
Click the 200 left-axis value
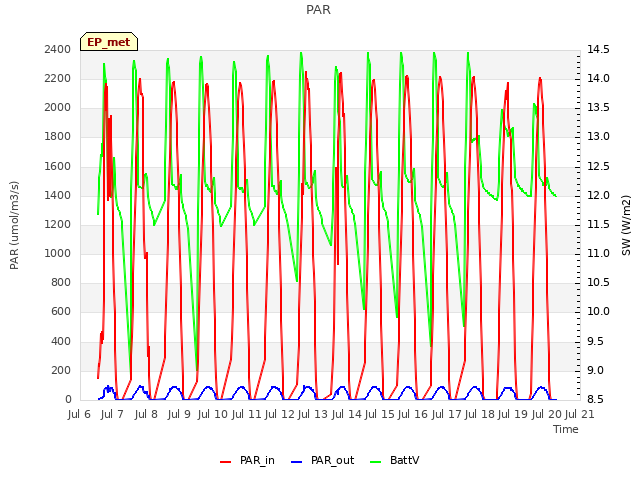61,371
